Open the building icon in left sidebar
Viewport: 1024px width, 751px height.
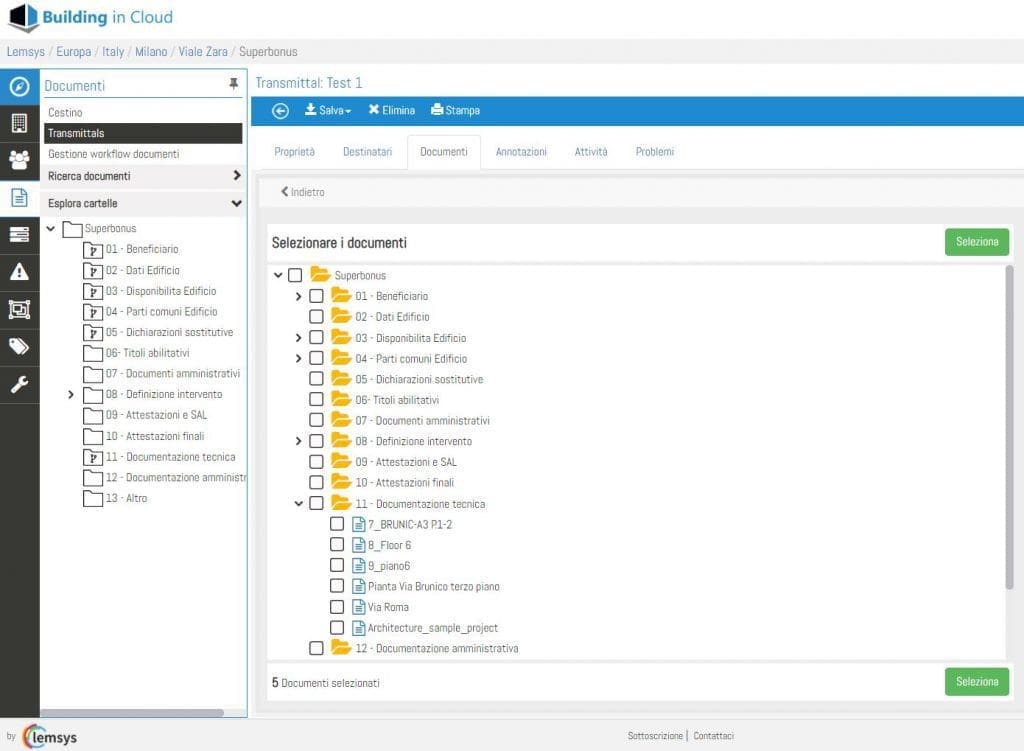point(19,123)
